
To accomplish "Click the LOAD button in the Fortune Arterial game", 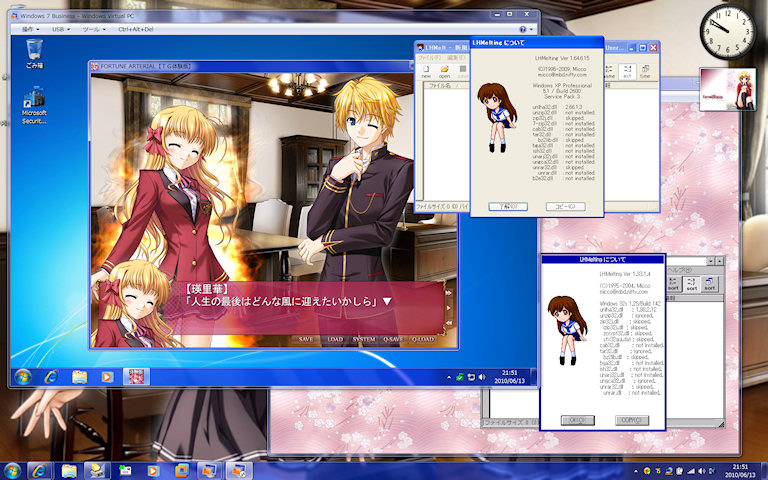I will pos(335,339).
